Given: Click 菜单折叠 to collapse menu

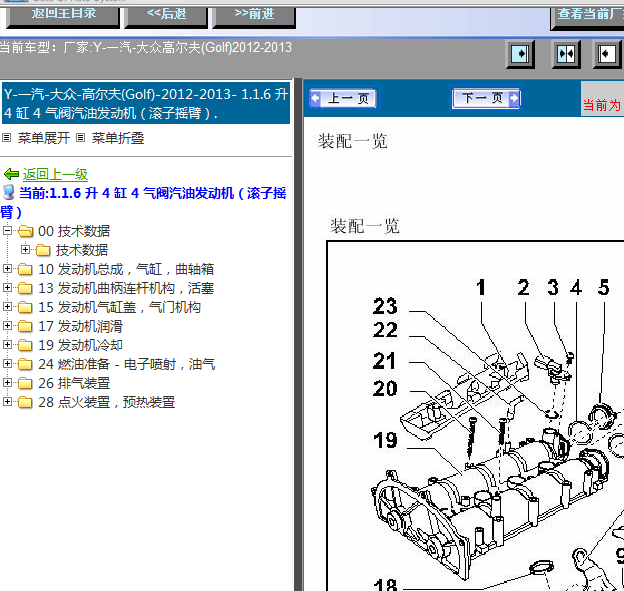Looking at the screenshot, I should point(118,138).
